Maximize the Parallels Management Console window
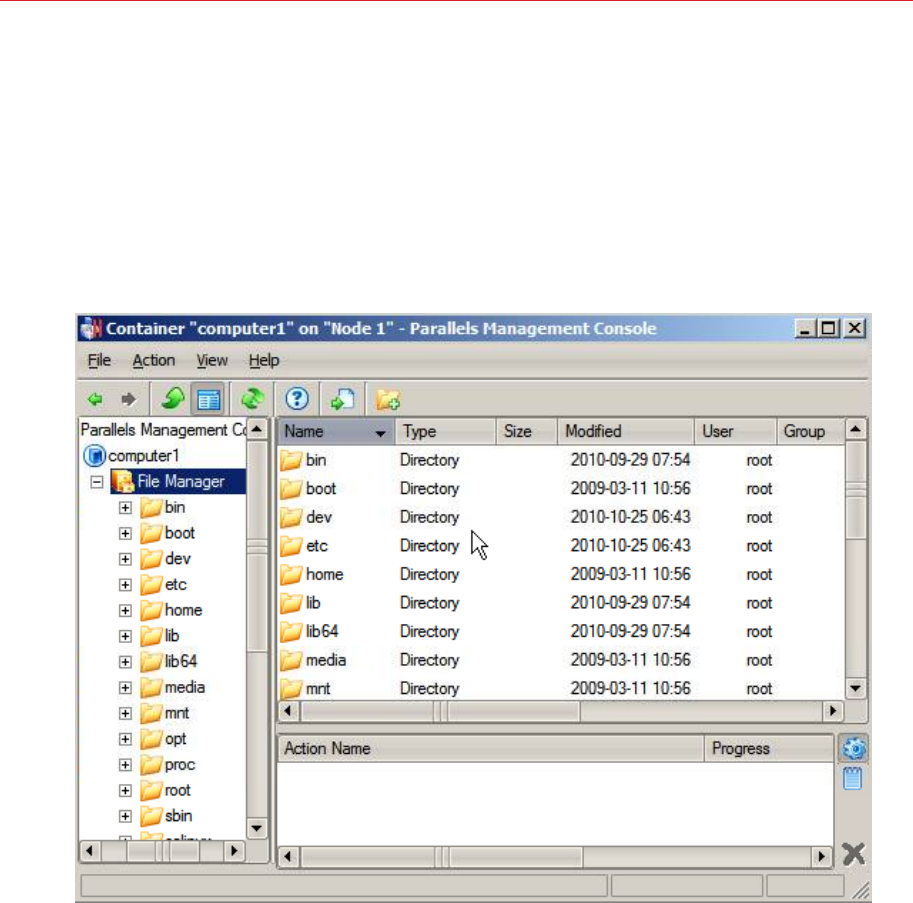This screenshot has height=903, width=913. coord(829,328)
